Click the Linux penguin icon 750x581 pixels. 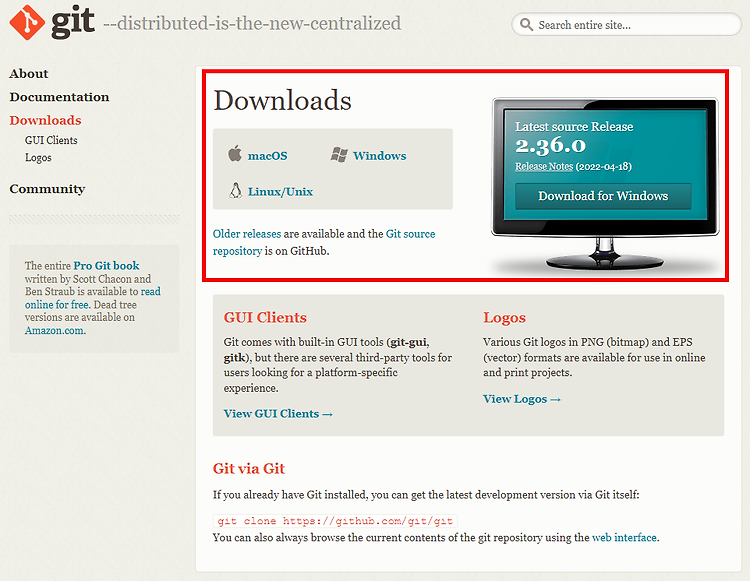click(235, 190)
